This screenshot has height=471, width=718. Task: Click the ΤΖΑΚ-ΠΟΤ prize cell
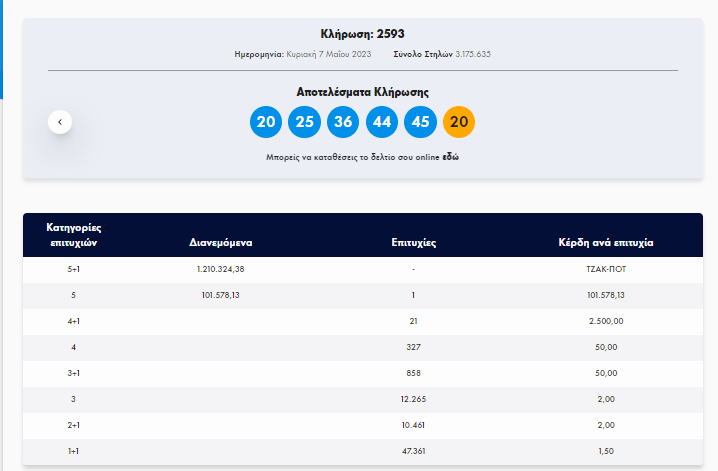coord(606,269)
